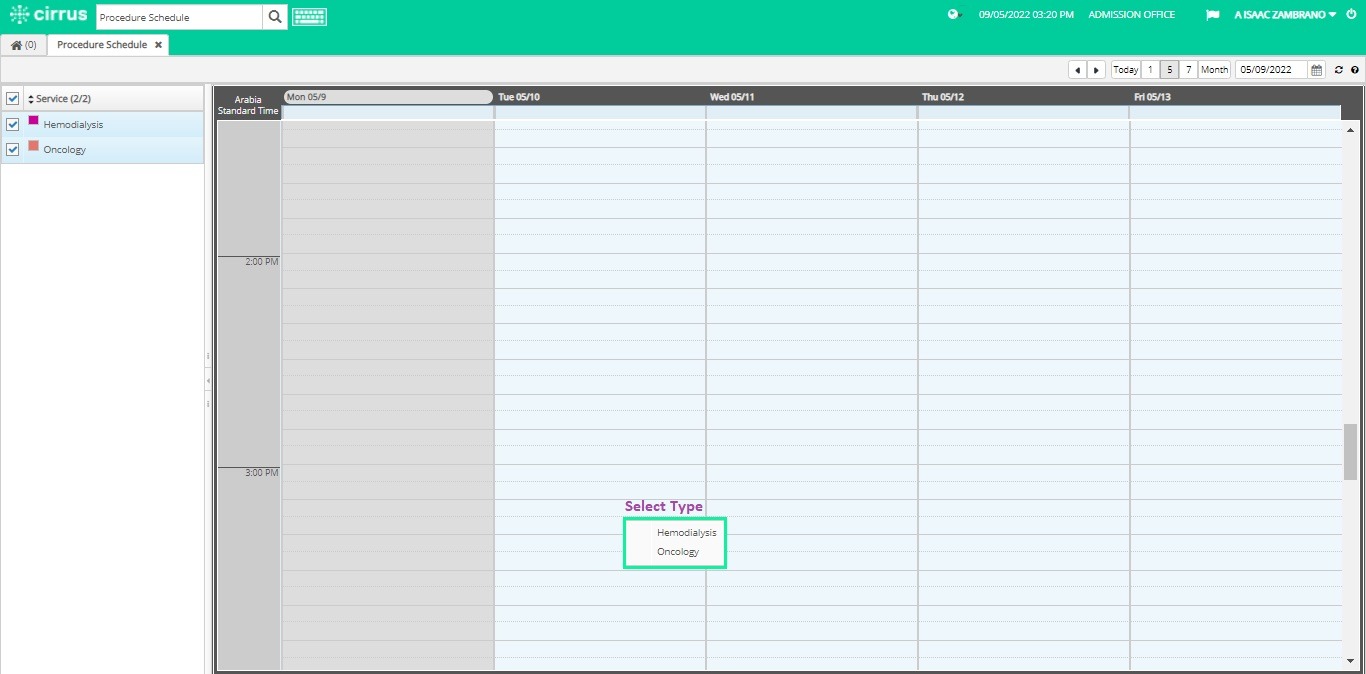Click the search magnifier icon

pyautogui.click(x=274, y=17)
